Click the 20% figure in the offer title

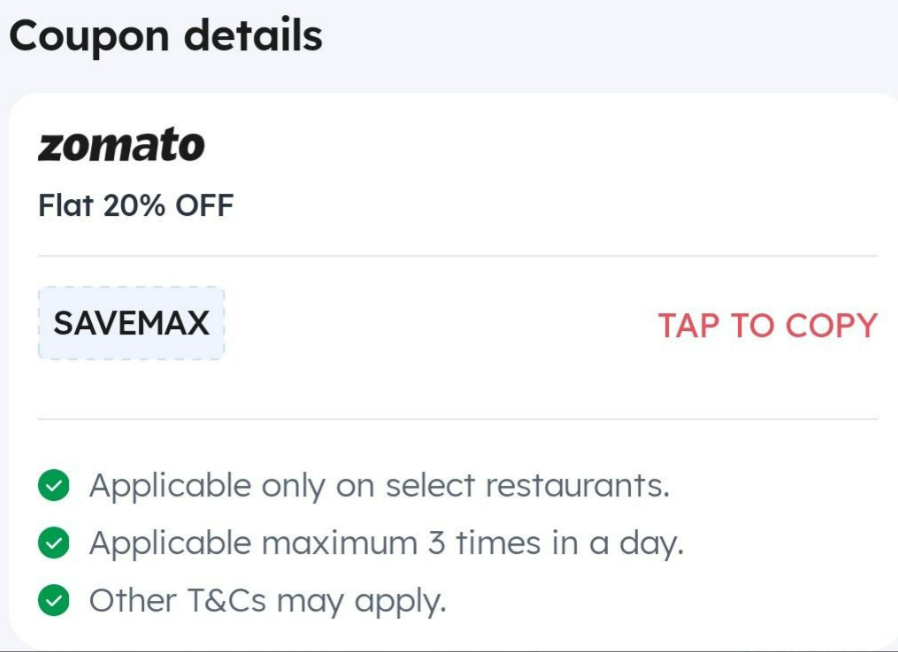point(135,206)
